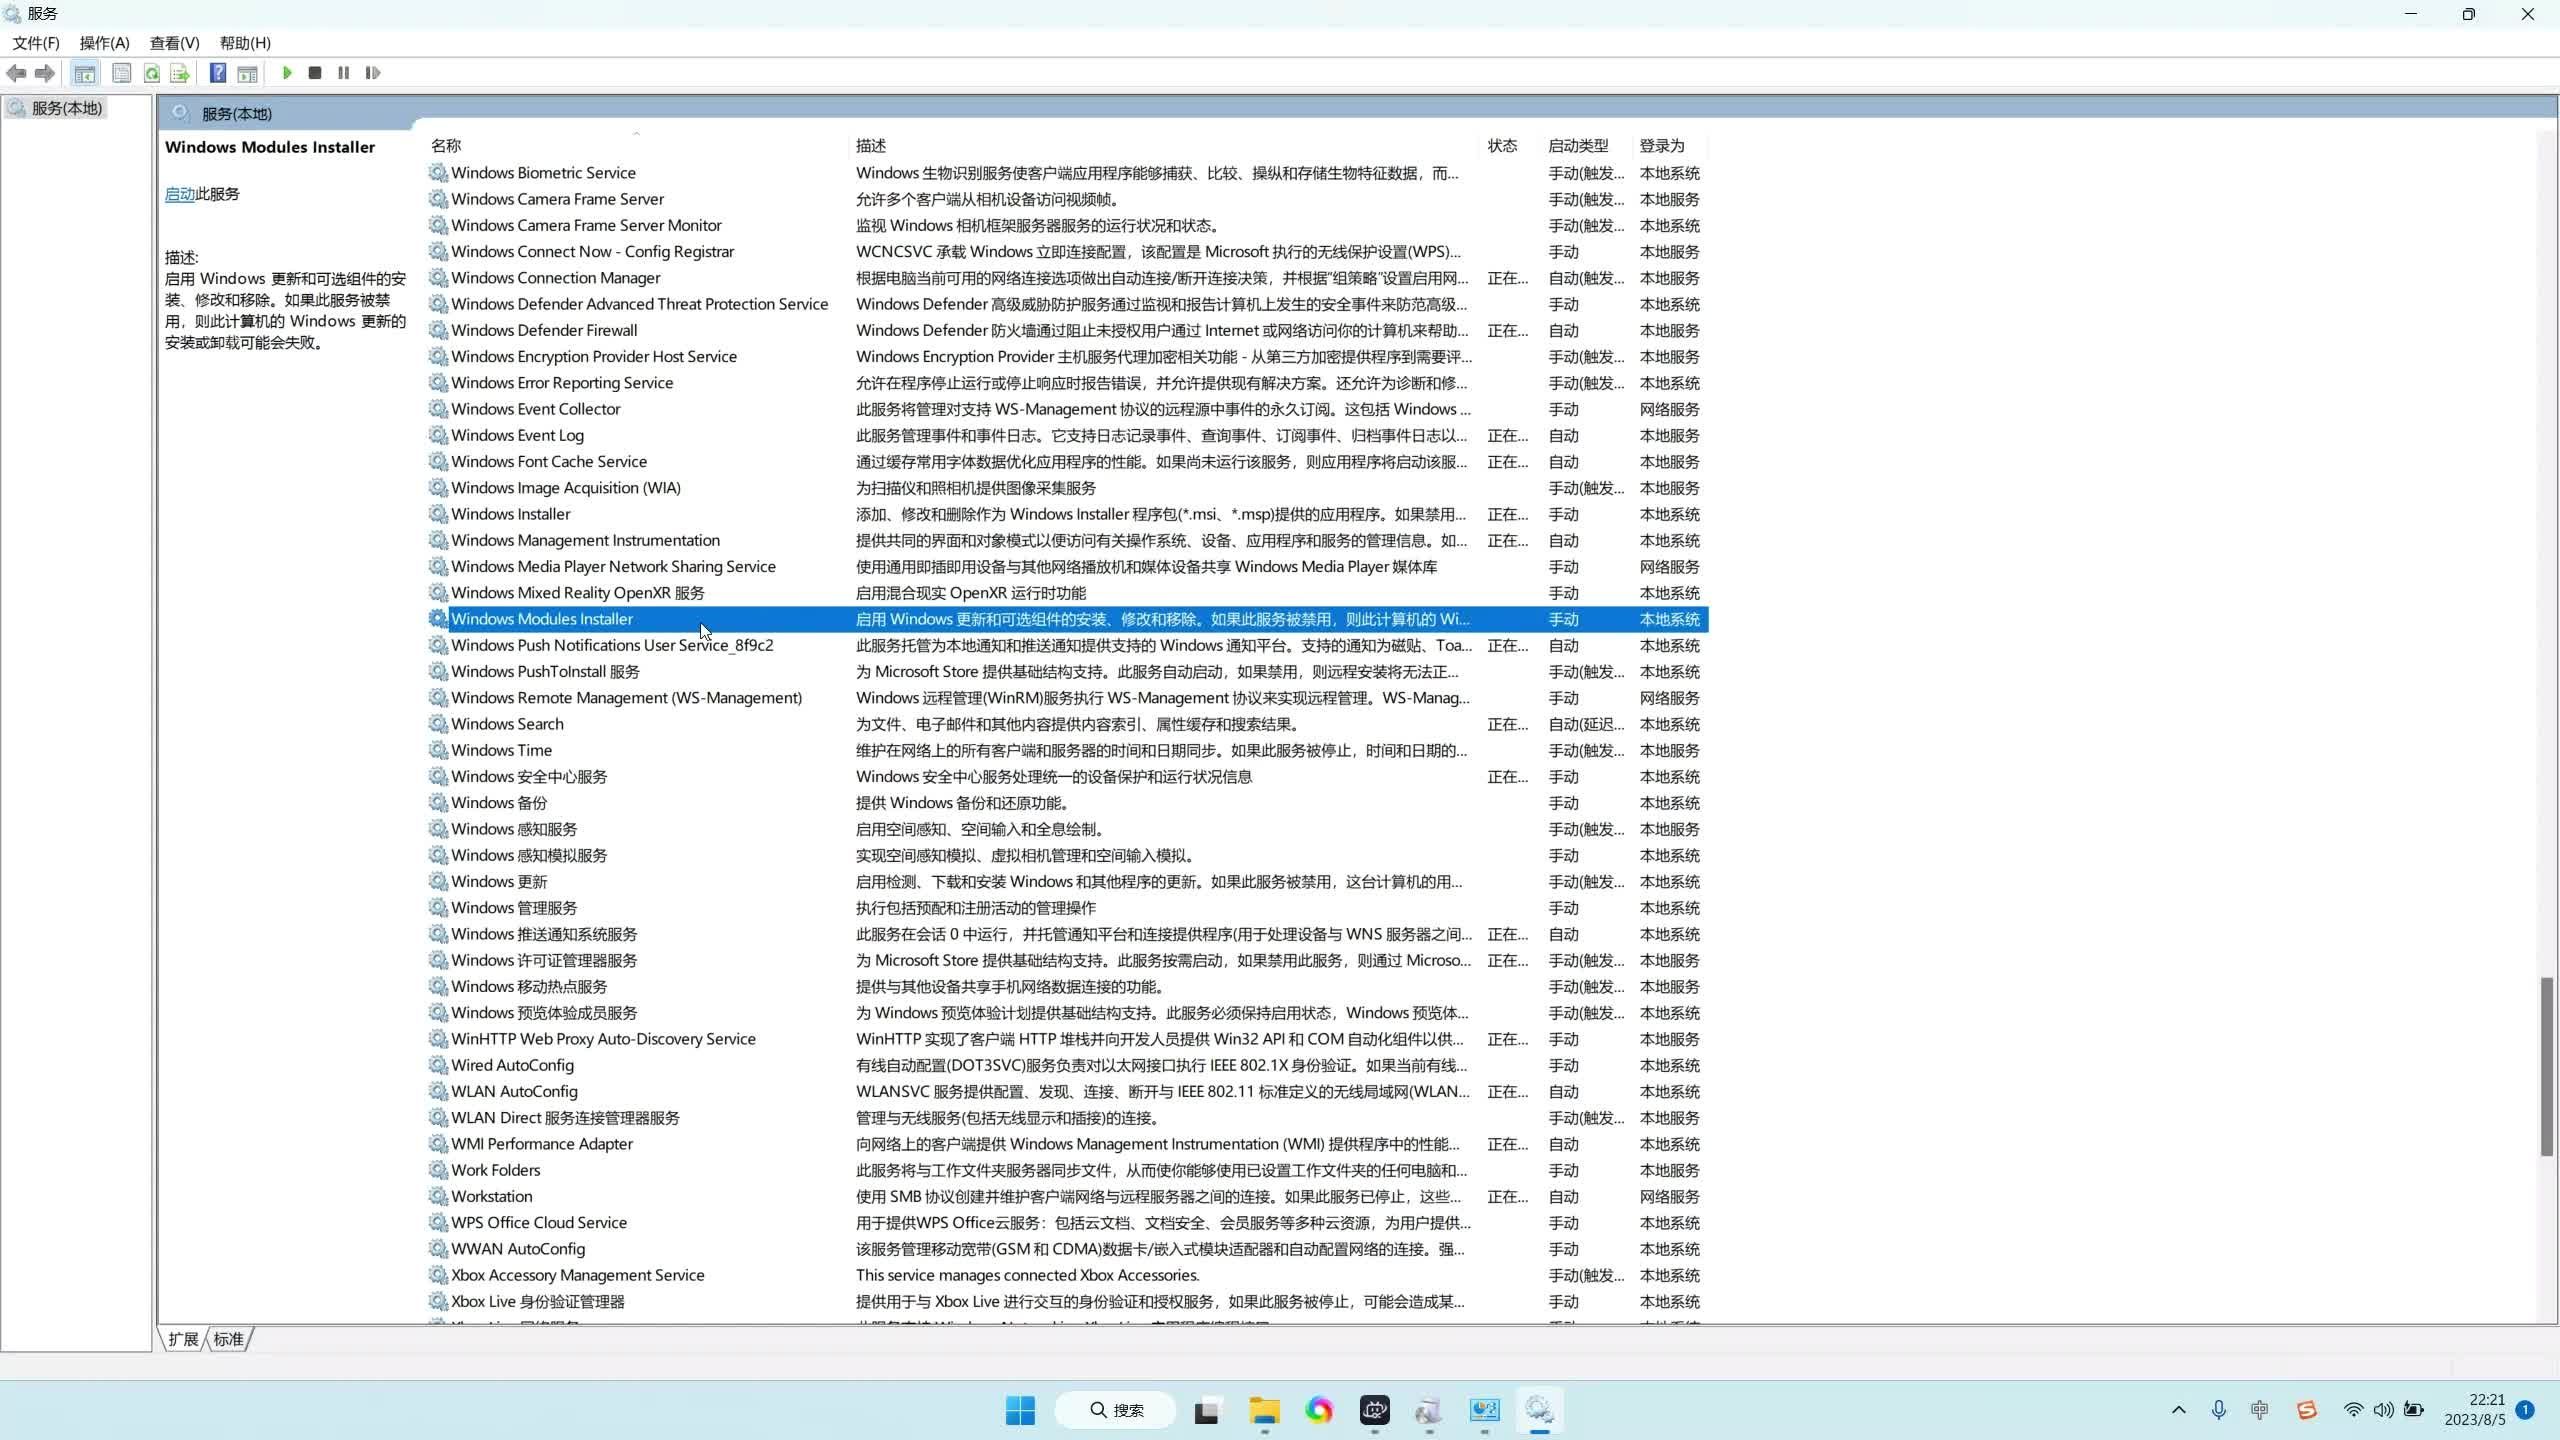
Task: Click gear icon beside Work Folders
Action: coord(438,1170)
